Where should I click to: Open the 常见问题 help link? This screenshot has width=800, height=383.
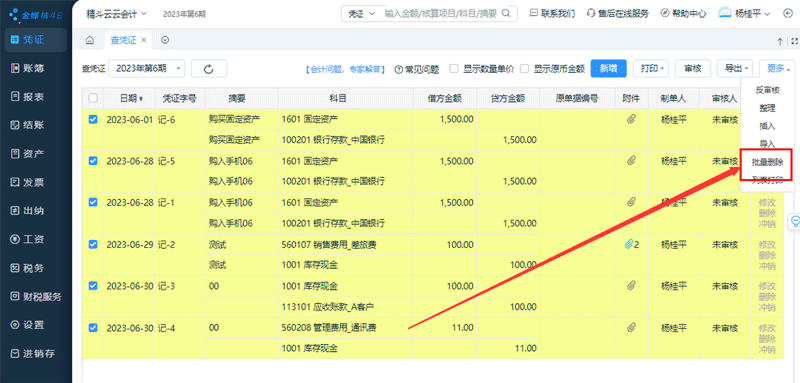click(418, 69)
